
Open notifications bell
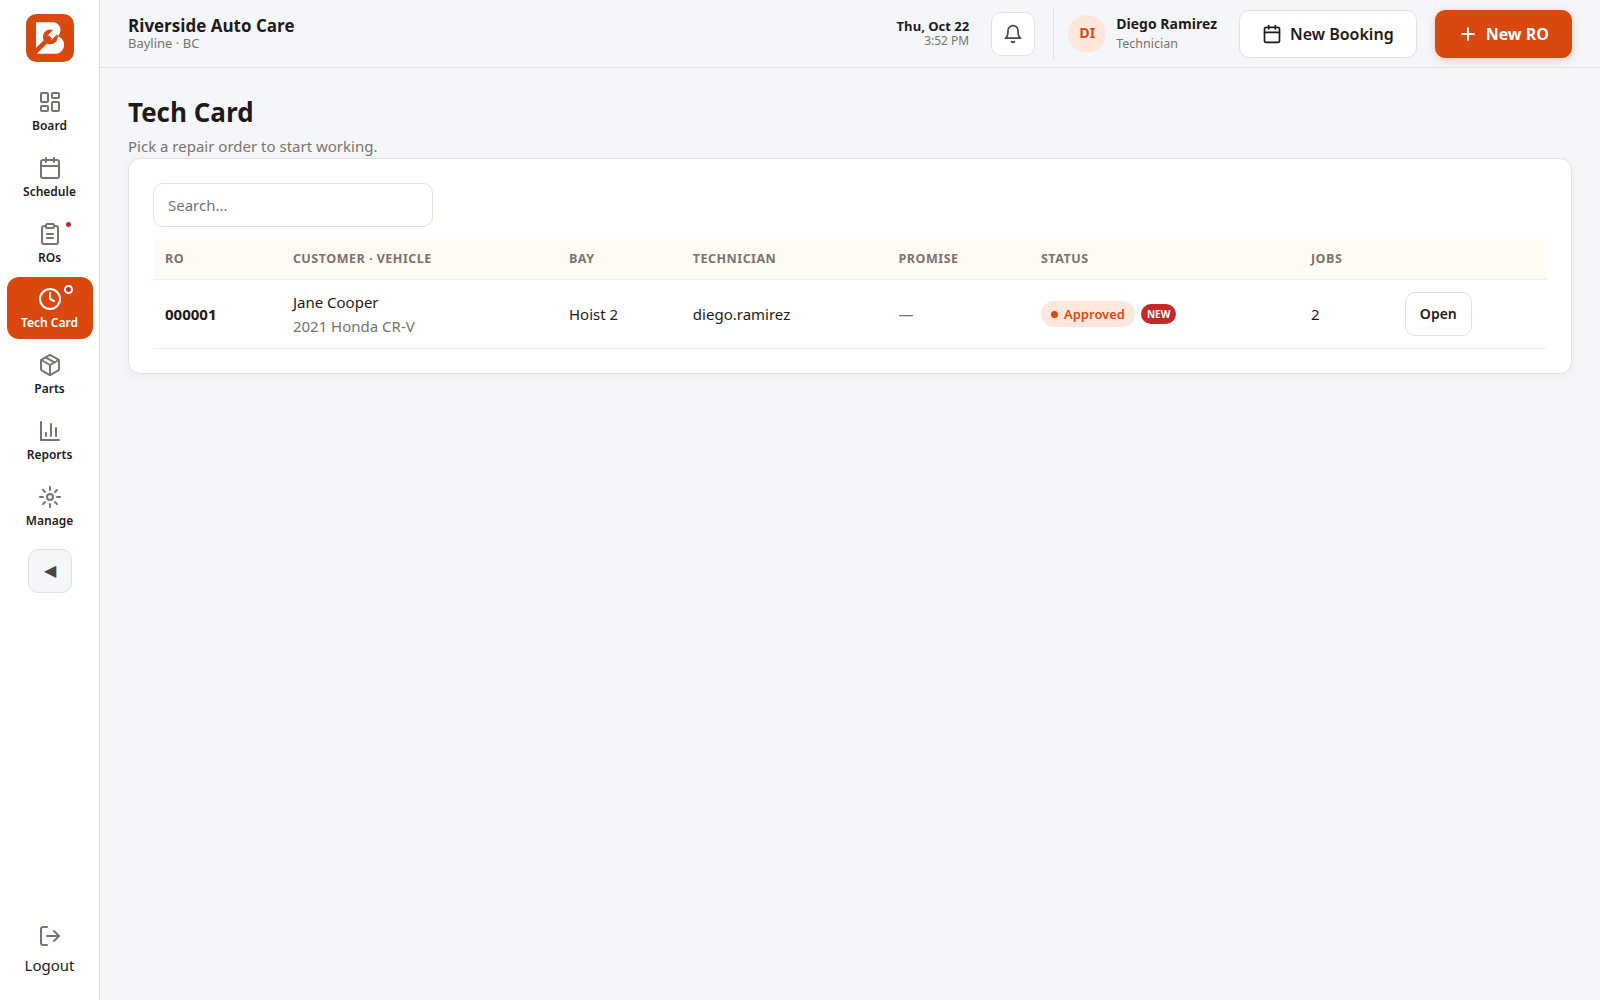coord(1013,34)
